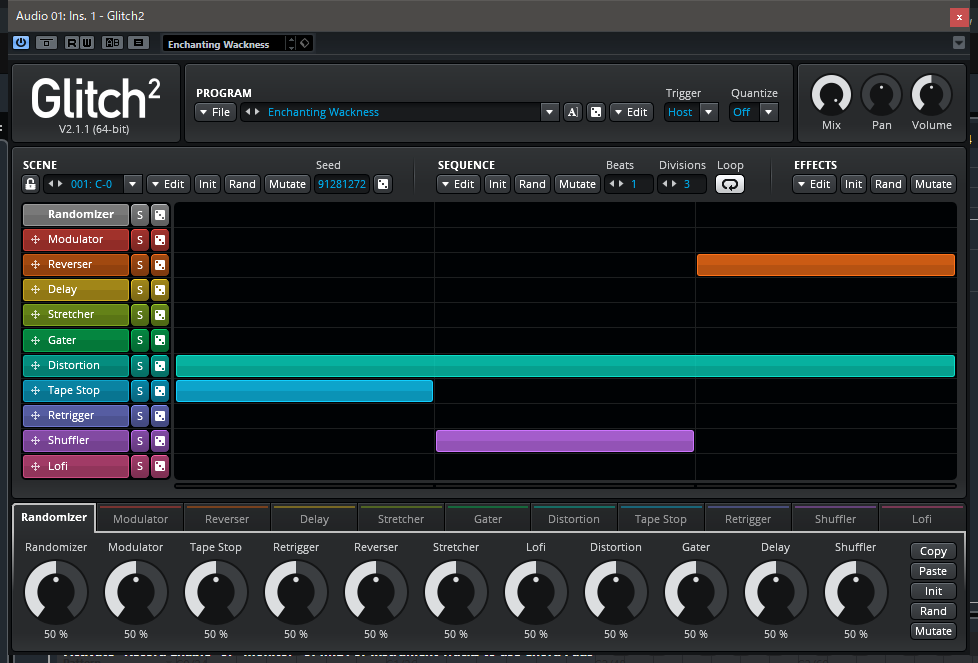
Task: Randomize the Stretcher lane with its dice
Action: pos(160,315)
